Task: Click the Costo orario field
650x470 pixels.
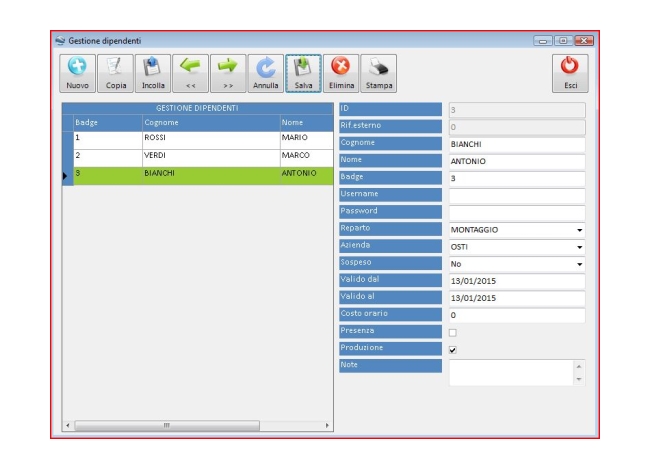Action: pos(517,315)
